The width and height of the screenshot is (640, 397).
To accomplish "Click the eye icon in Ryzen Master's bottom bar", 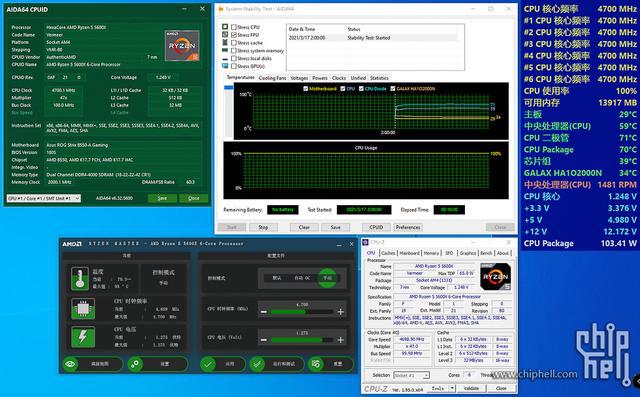I will pos(71,364).
